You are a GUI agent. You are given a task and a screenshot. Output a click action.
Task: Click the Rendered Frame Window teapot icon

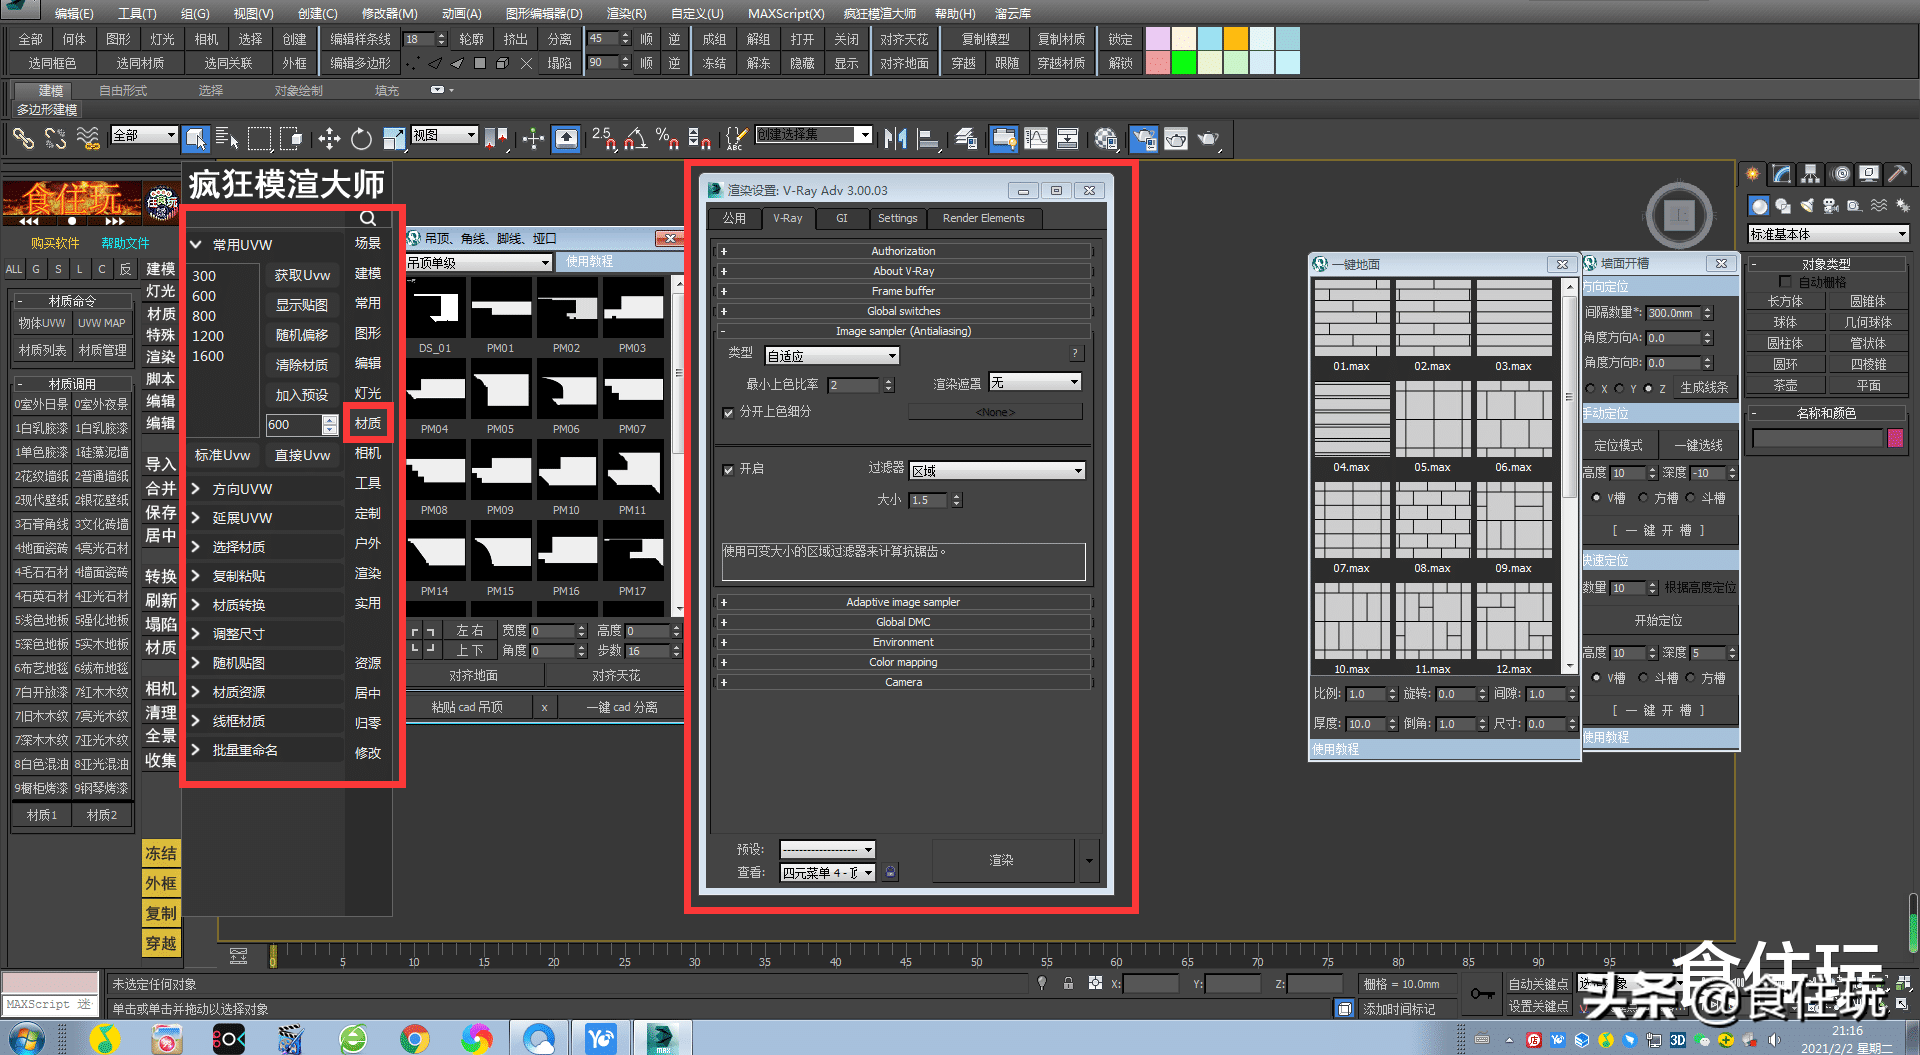[x=1175, y=138]
